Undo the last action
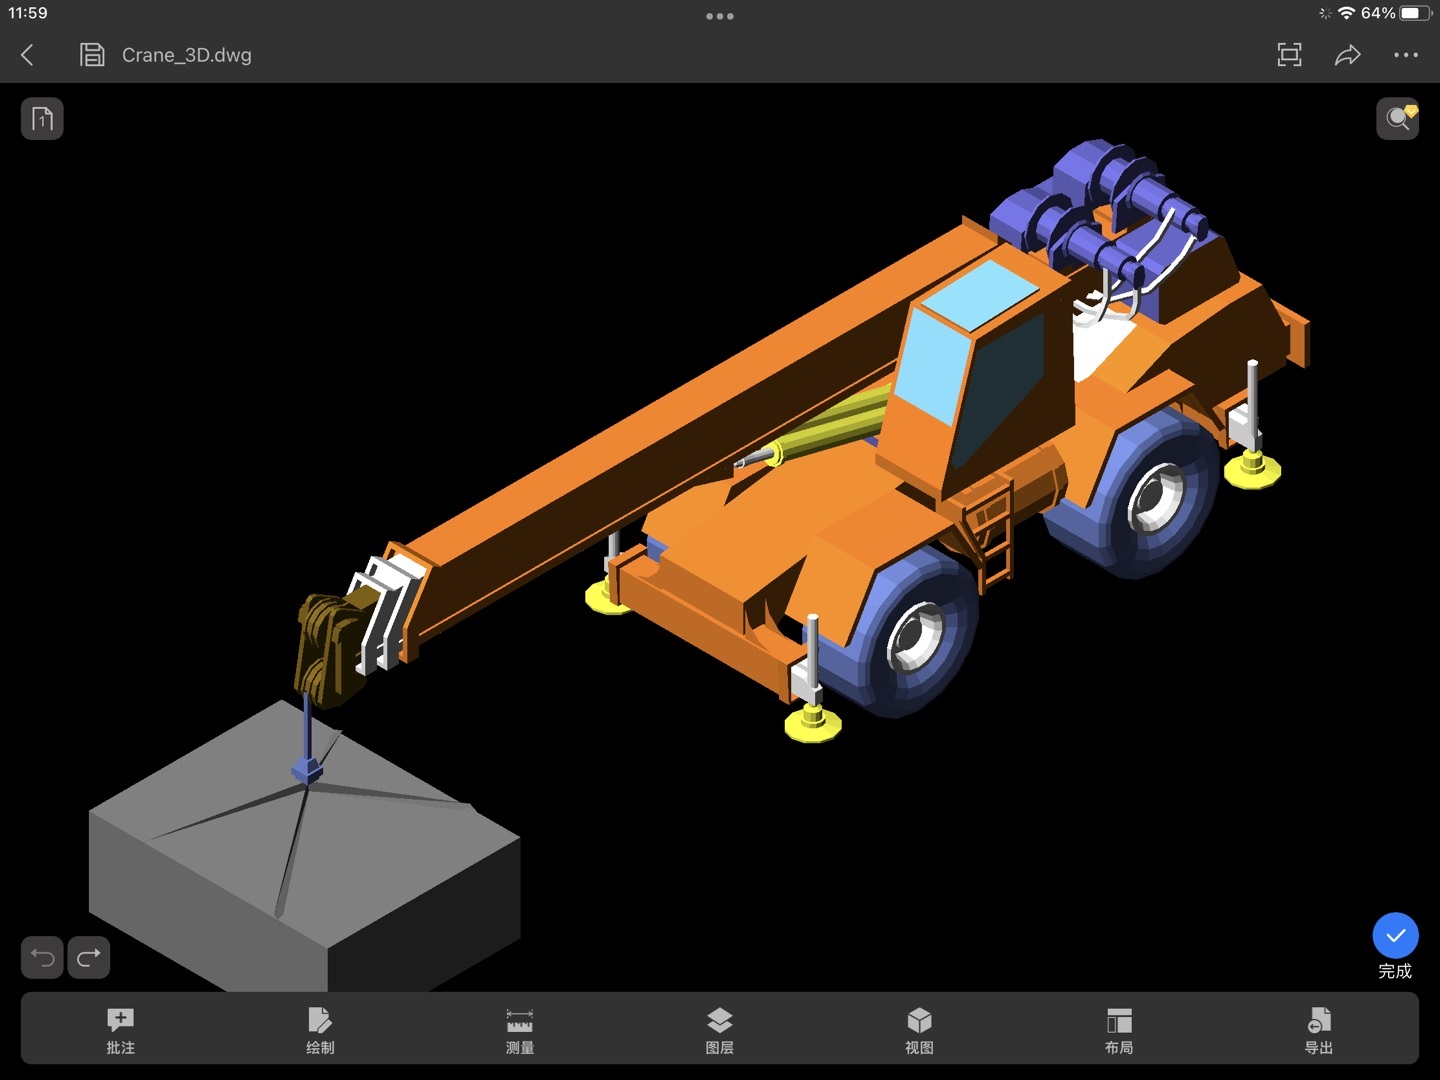This screenshot has height=1080, width=1440. point(42,958)
